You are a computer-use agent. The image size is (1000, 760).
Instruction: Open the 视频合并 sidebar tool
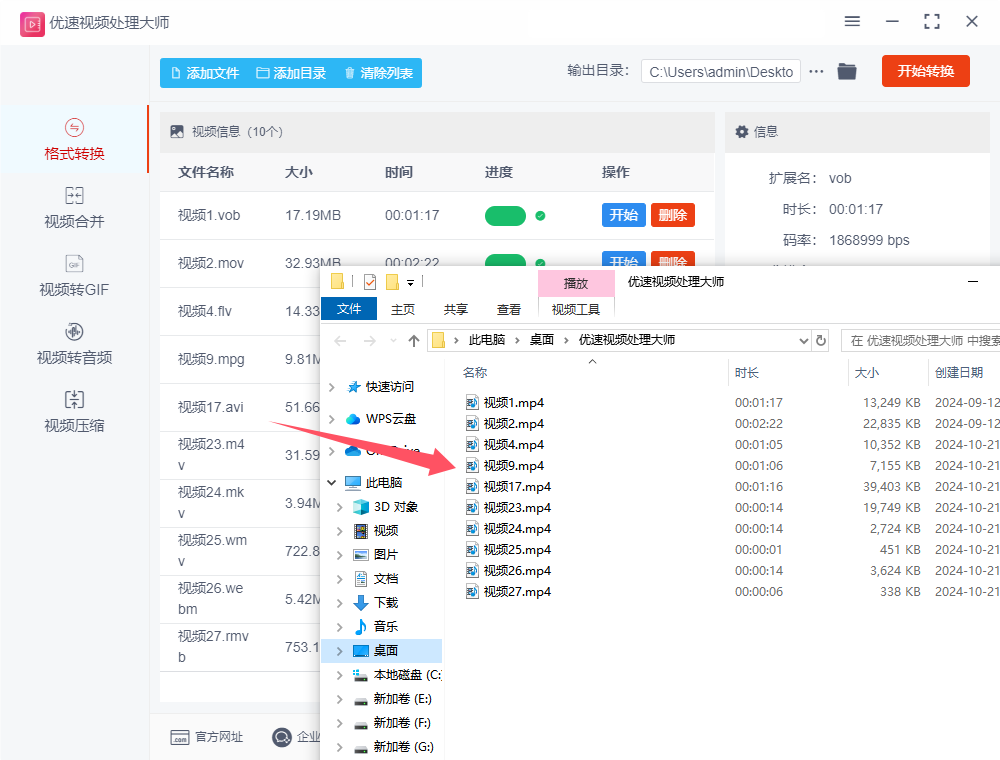point(74,207)
